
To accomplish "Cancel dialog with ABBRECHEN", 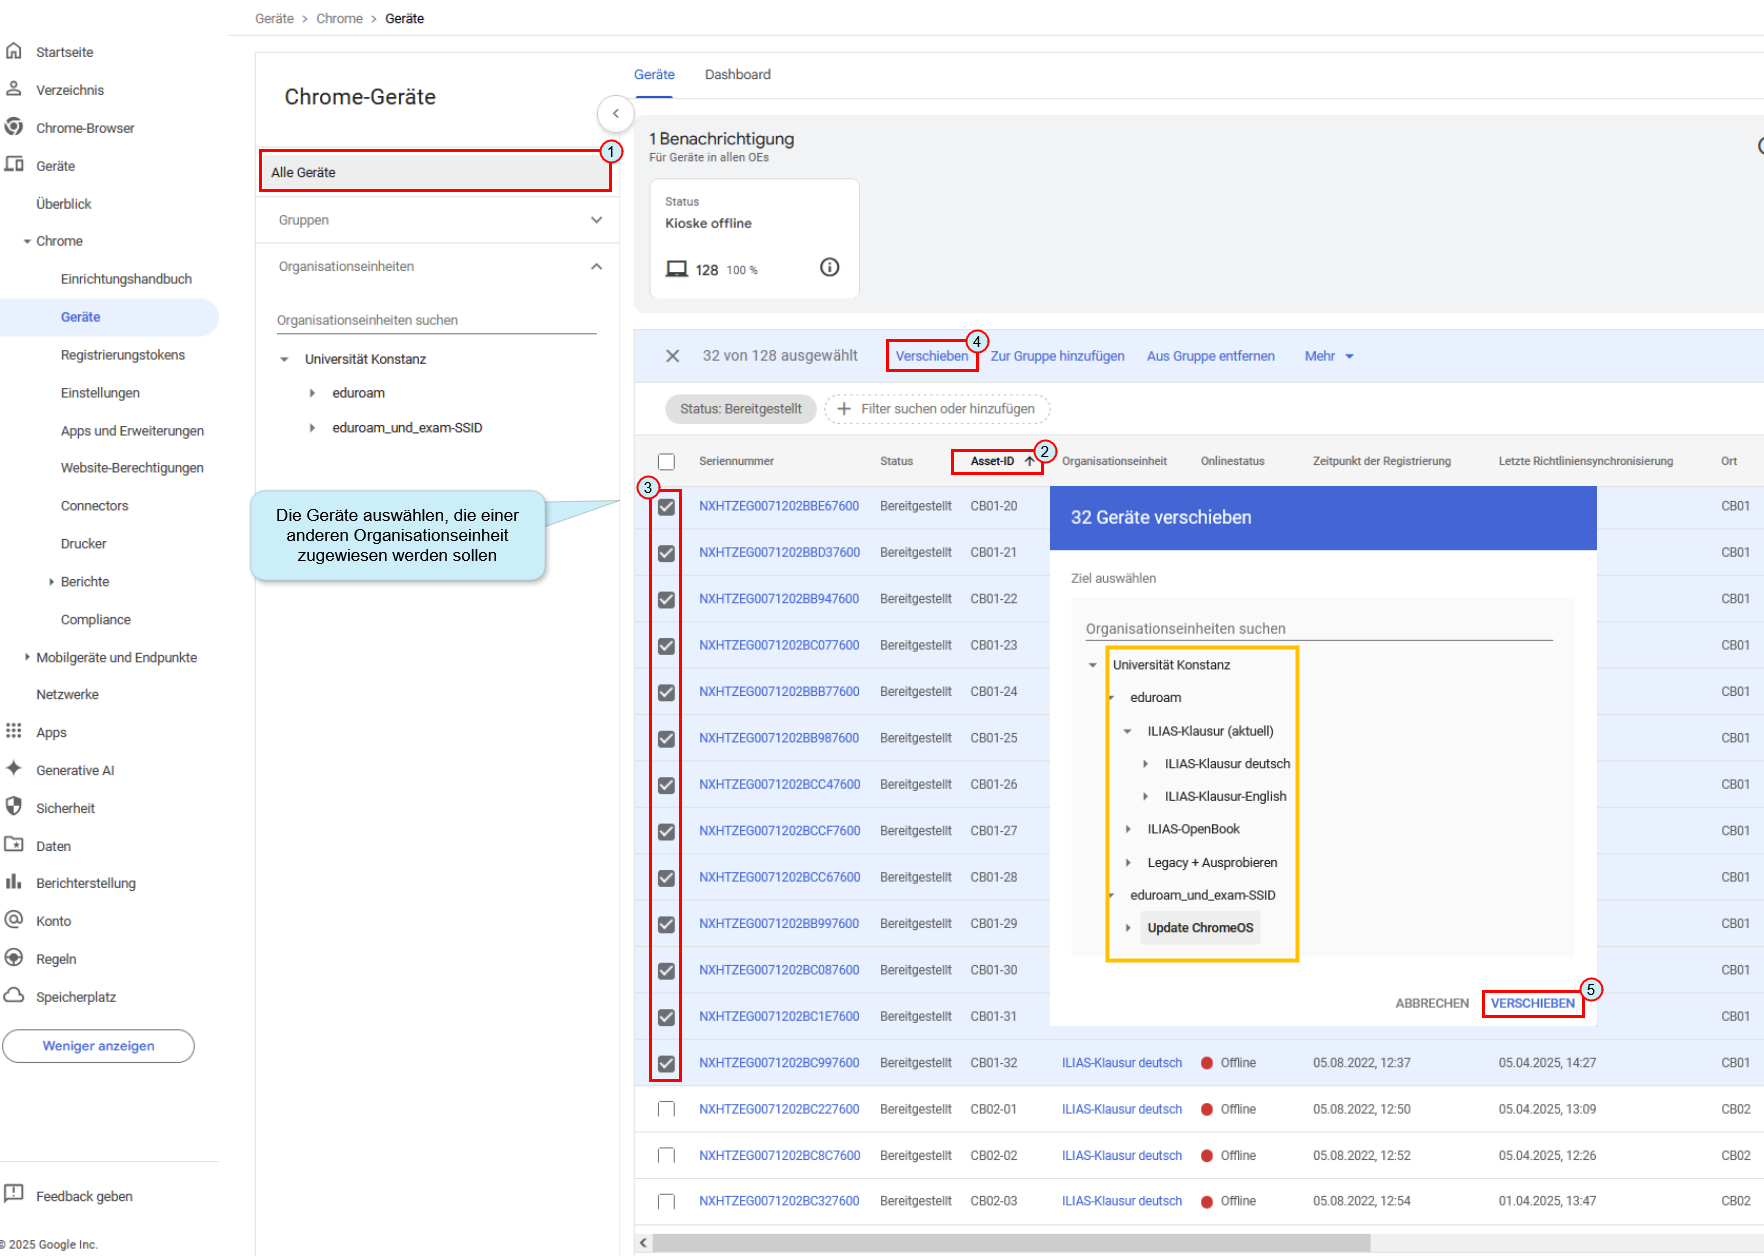I will 1432,1003.
